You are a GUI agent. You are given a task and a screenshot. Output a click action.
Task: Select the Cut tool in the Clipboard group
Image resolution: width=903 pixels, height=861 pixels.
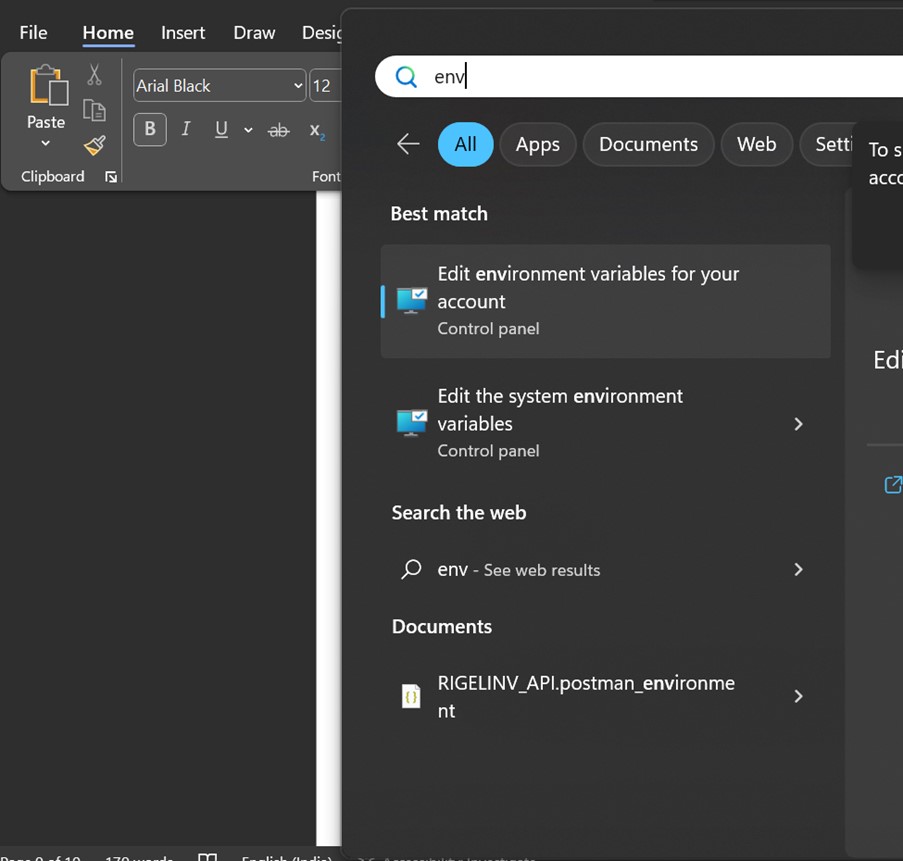point(96,75)
